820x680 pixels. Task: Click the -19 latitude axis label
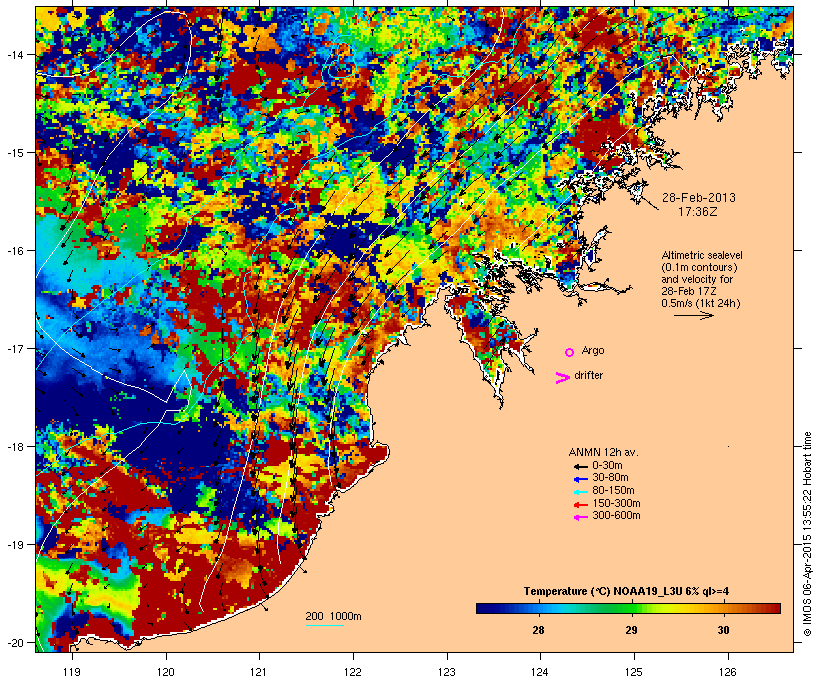[x=15, y=545]
